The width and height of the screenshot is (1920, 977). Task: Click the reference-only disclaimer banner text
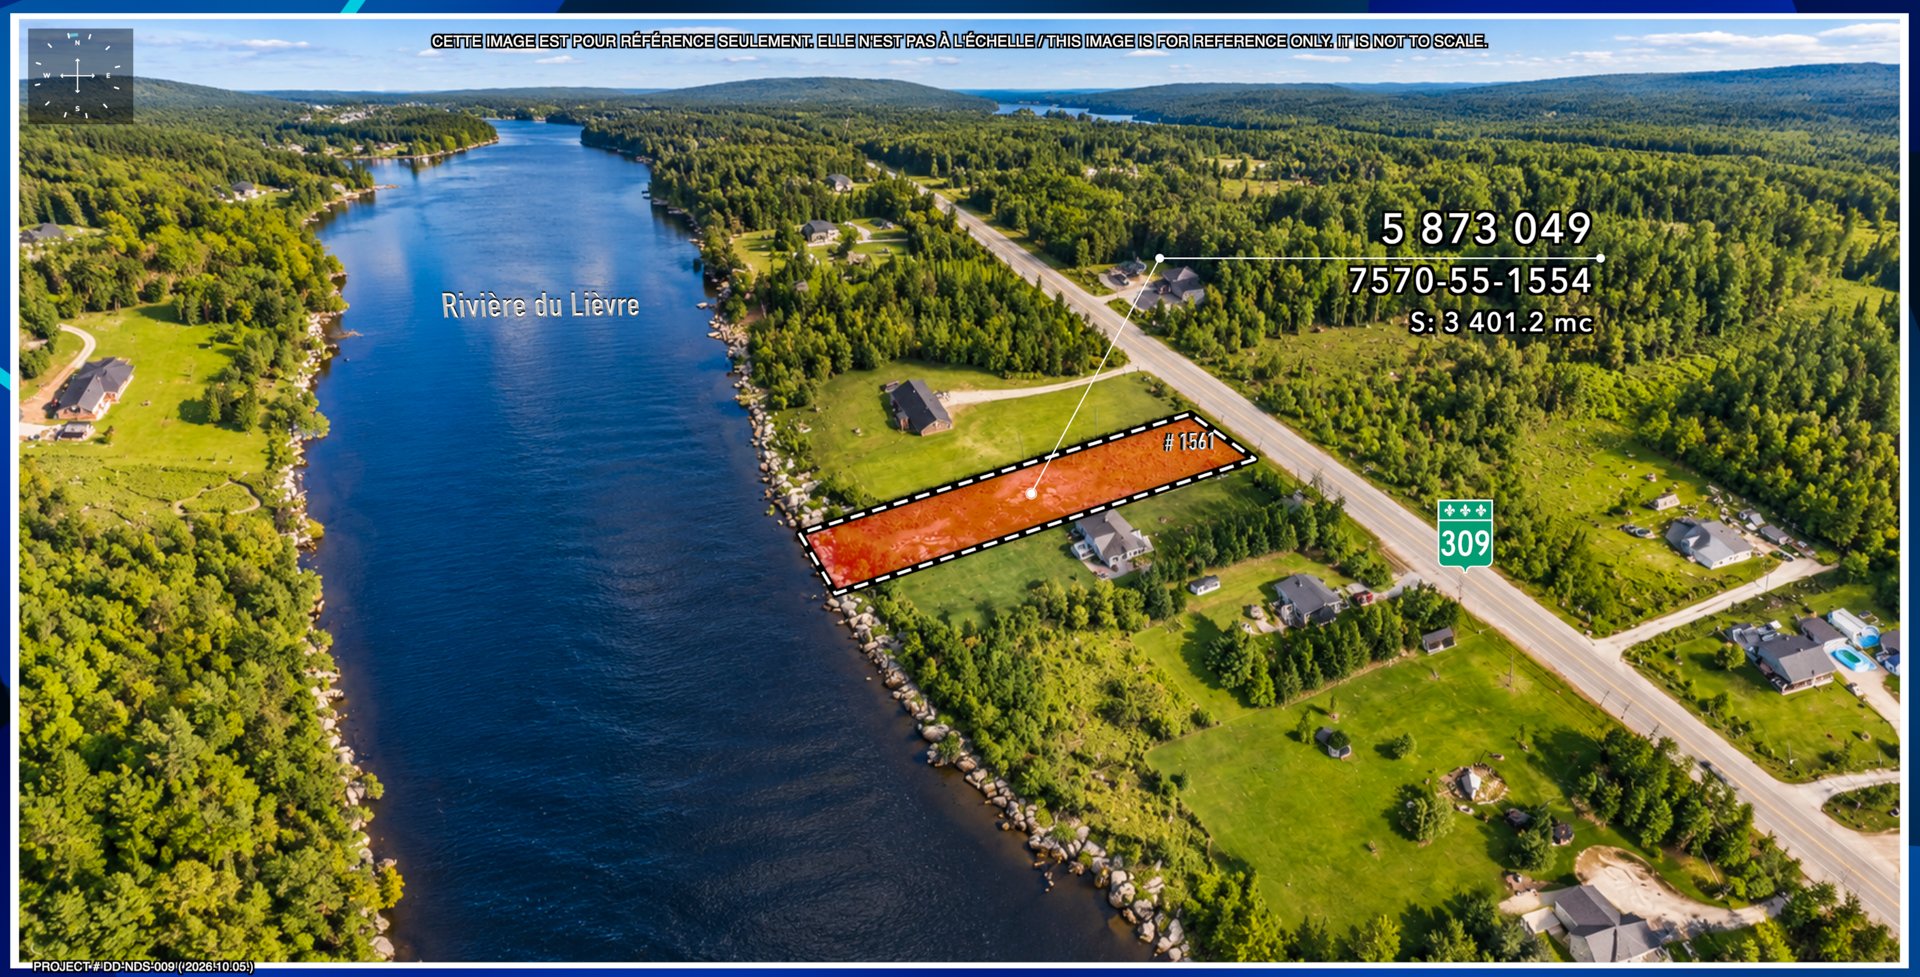[959, 41]
